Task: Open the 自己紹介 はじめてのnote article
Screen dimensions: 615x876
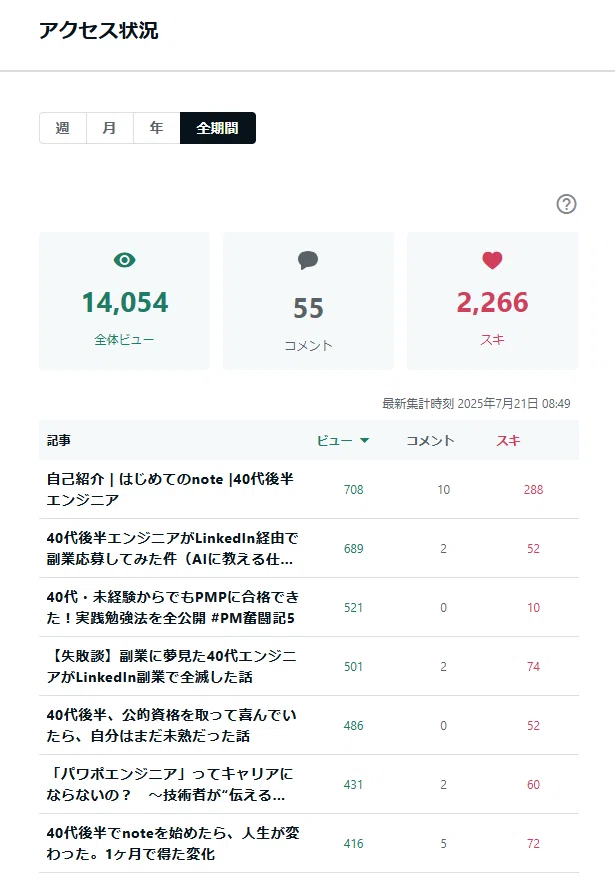Action: pyautogui.click(x=170, y=489)
